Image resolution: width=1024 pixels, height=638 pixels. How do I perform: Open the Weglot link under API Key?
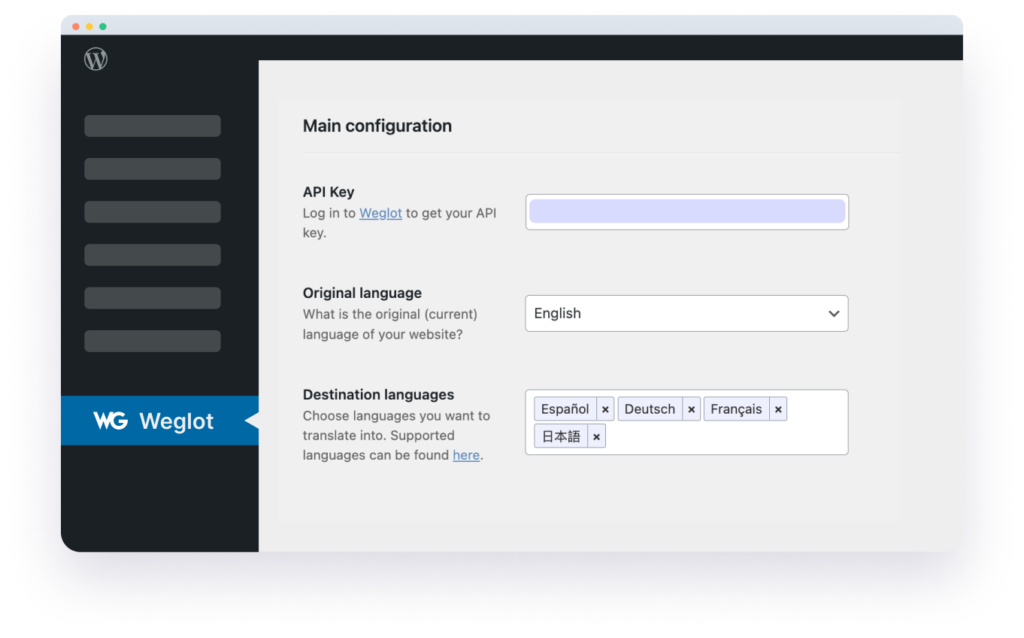click(x=380, y=213)
